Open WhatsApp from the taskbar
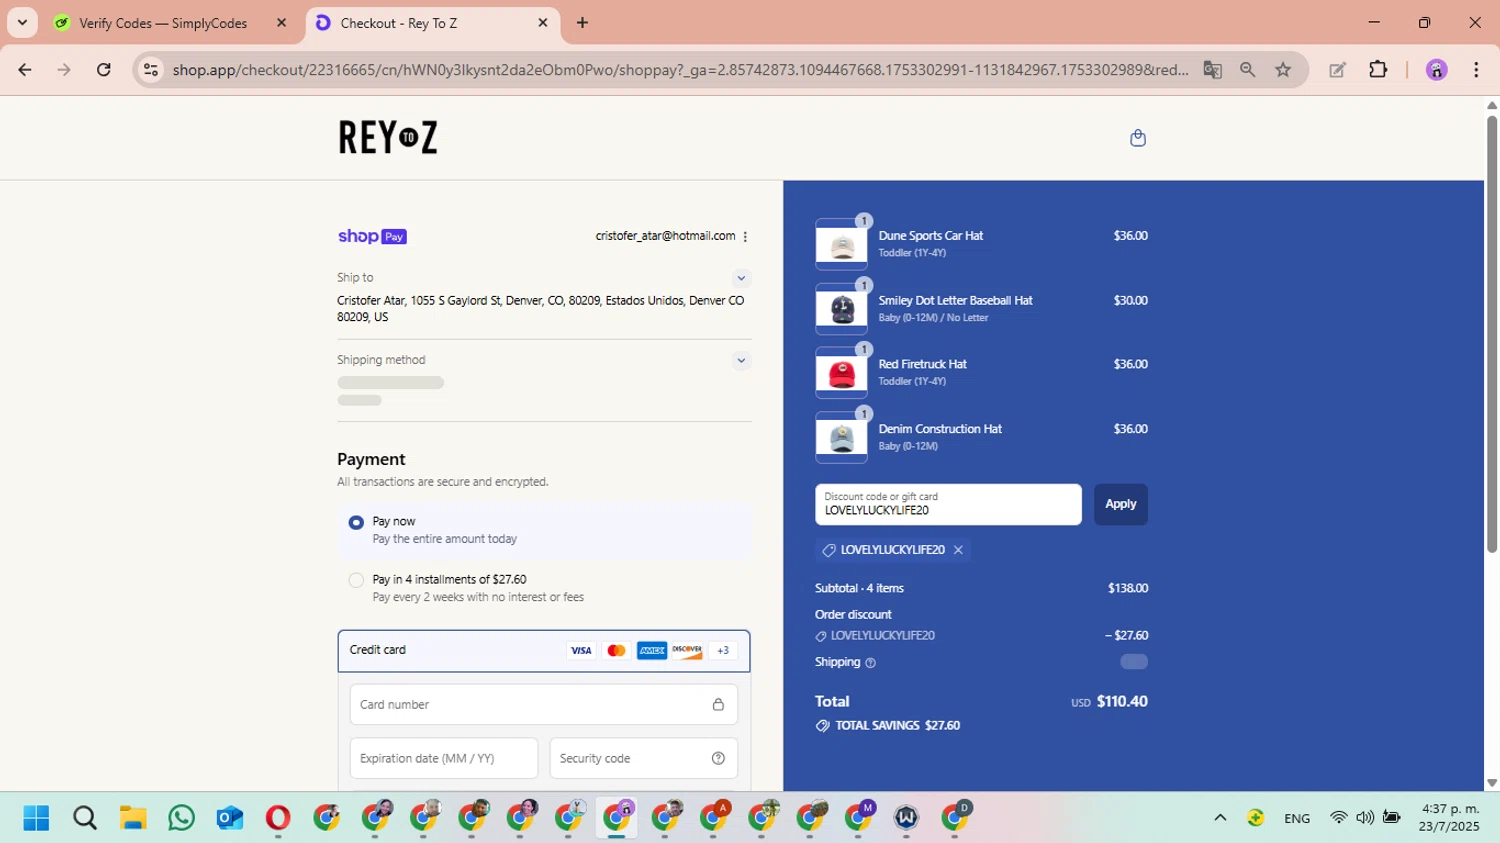The width and height of the screenshot is (1500, 843). click(182, 818)
